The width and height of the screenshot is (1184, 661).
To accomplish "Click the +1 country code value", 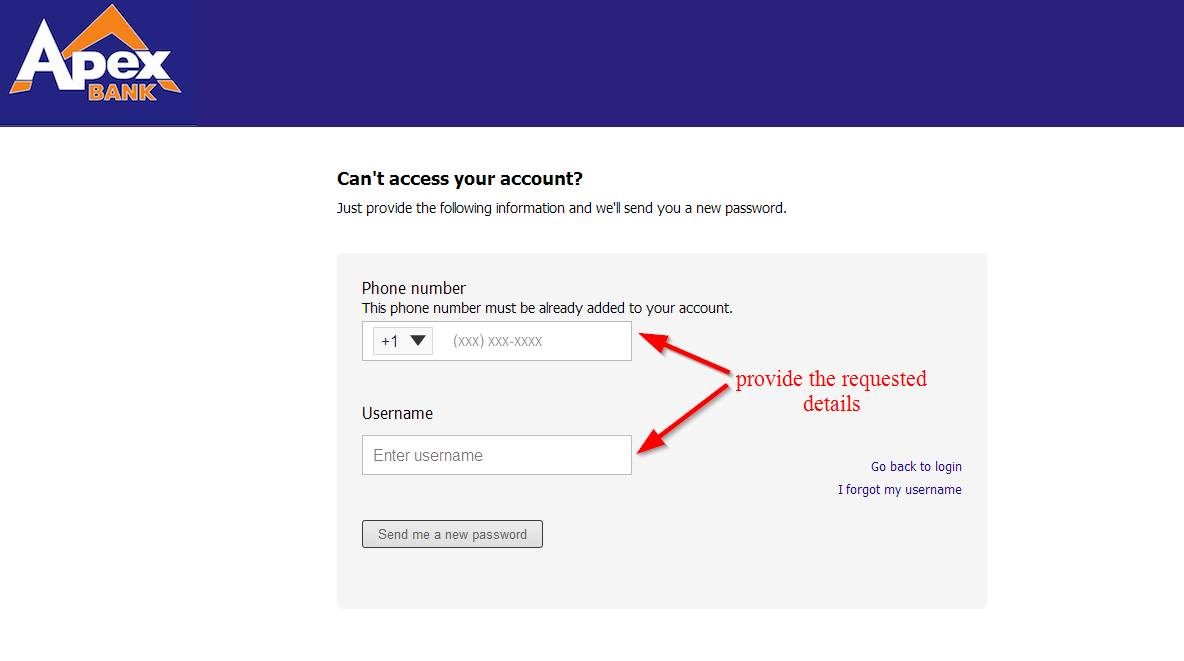I will (390, 341).
